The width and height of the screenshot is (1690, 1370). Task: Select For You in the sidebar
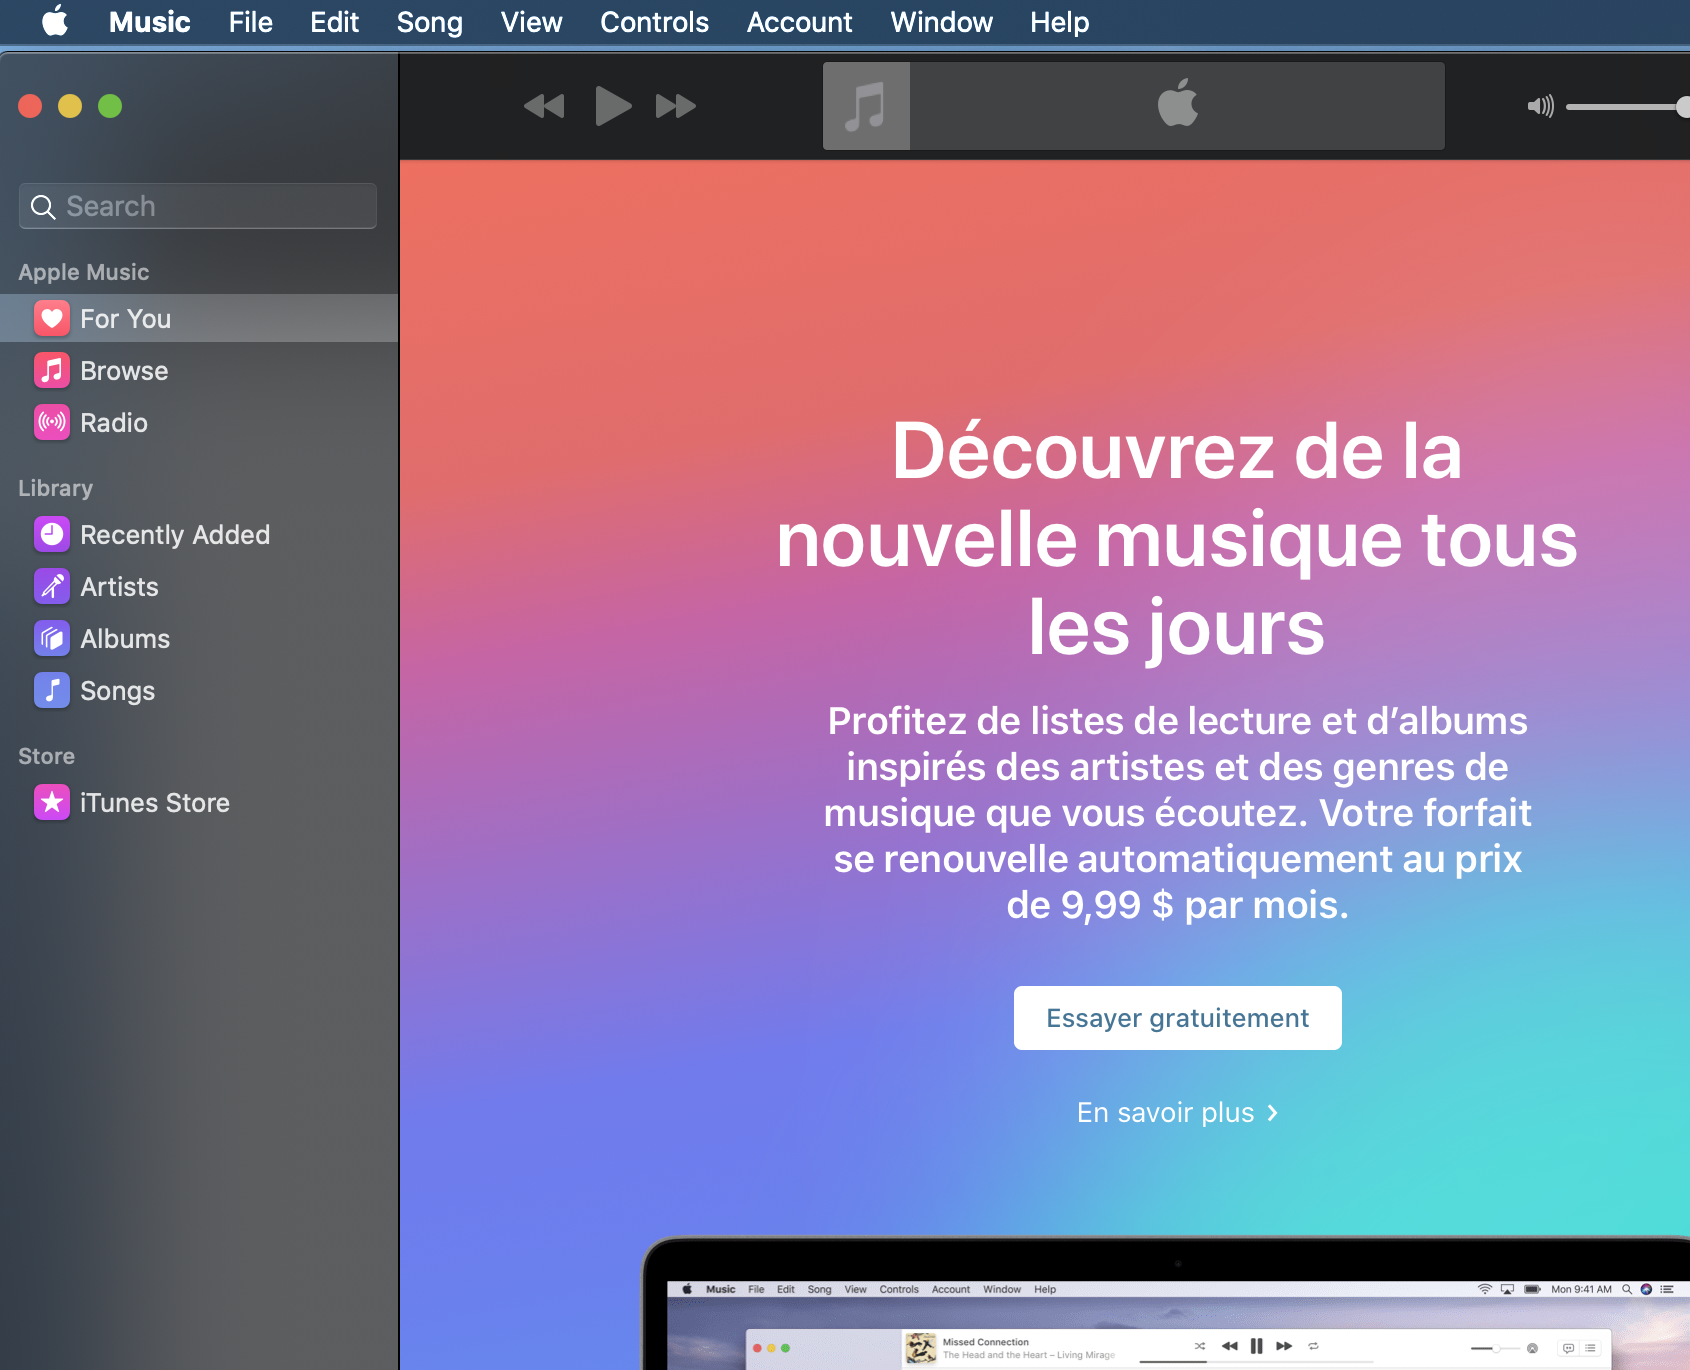coord(200,318)
